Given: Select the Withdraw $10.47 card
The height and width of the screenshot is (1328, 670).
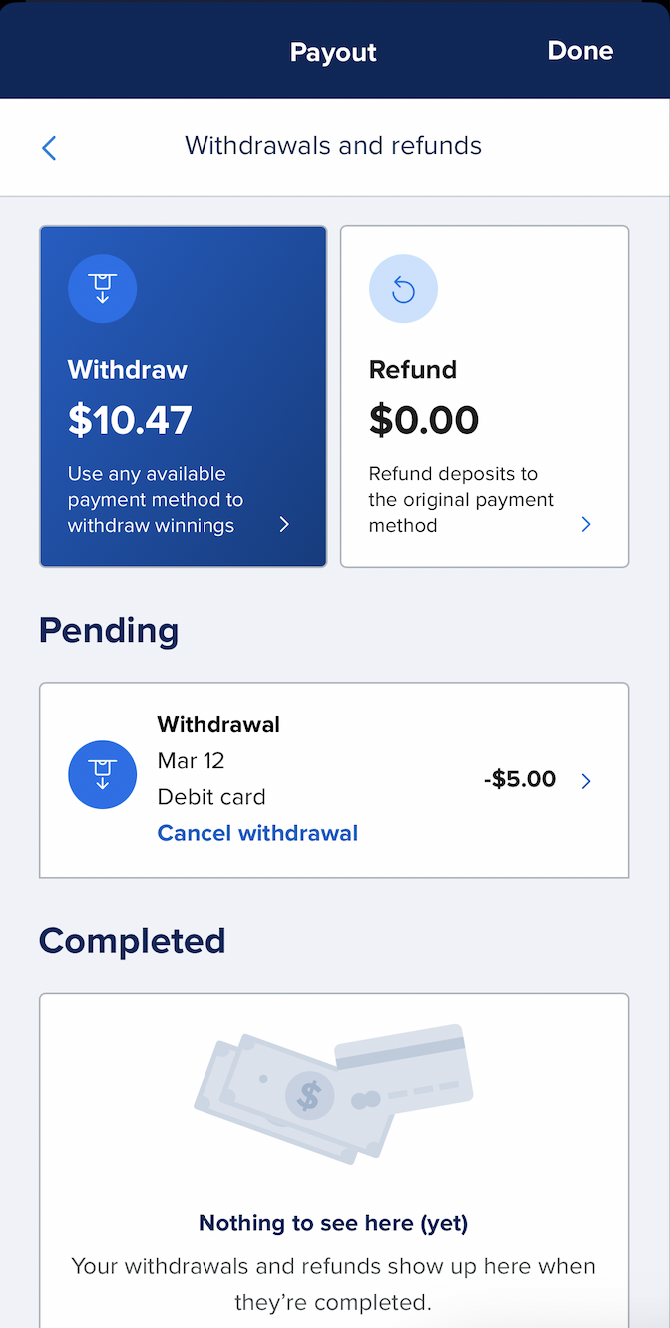Looking at the screenshot, I should pos(183,396).
